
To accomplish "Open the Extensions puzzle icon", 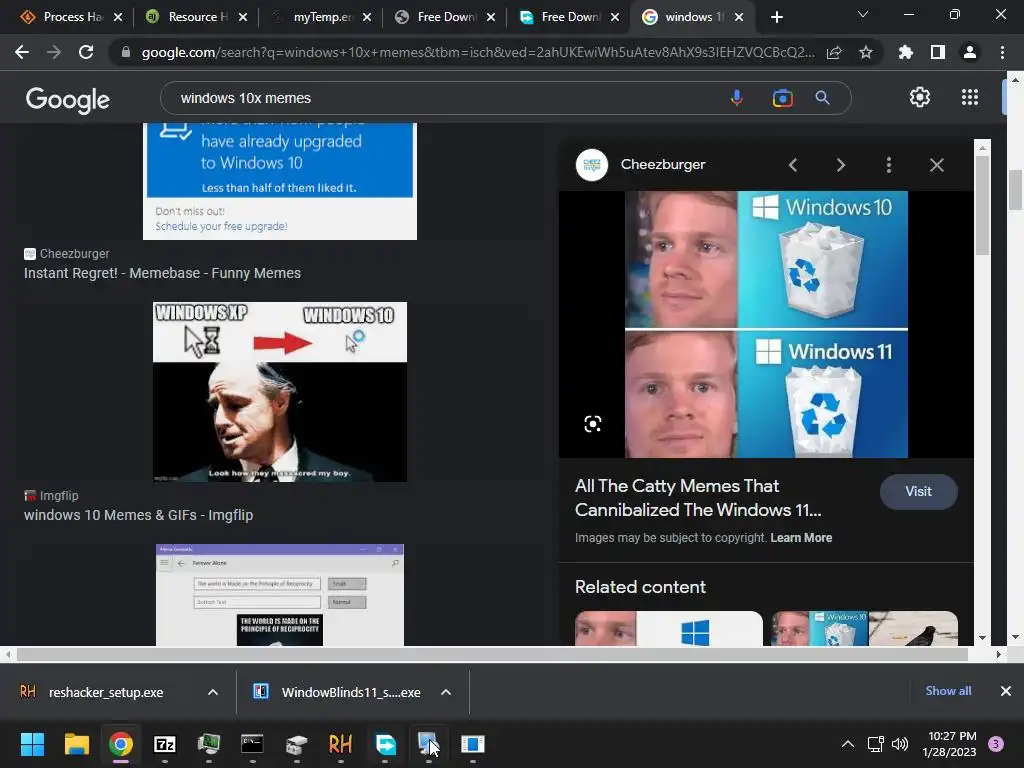I will click(x=906, y=52).
